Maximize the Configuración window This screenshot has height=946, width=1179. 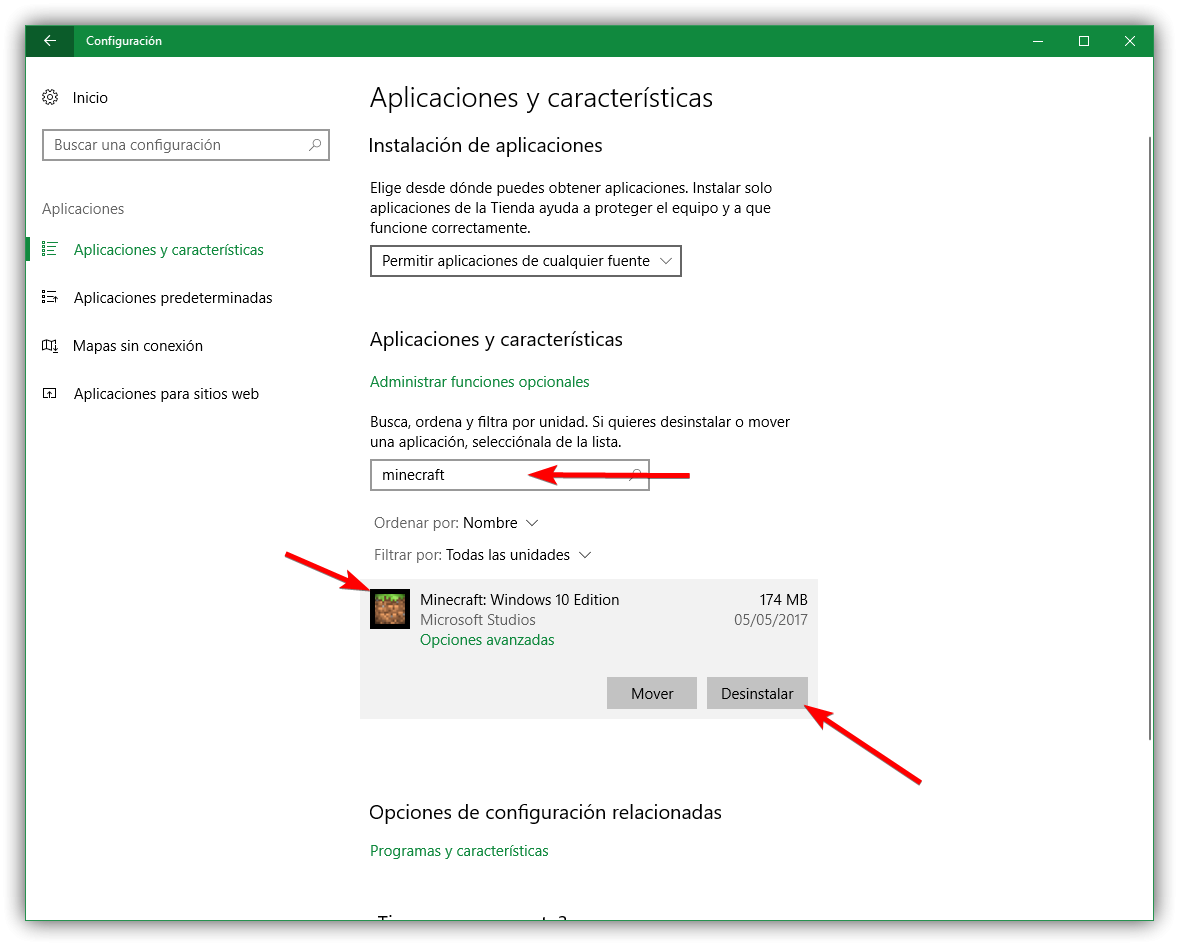pyautogui.click(x=1084, y=41)
